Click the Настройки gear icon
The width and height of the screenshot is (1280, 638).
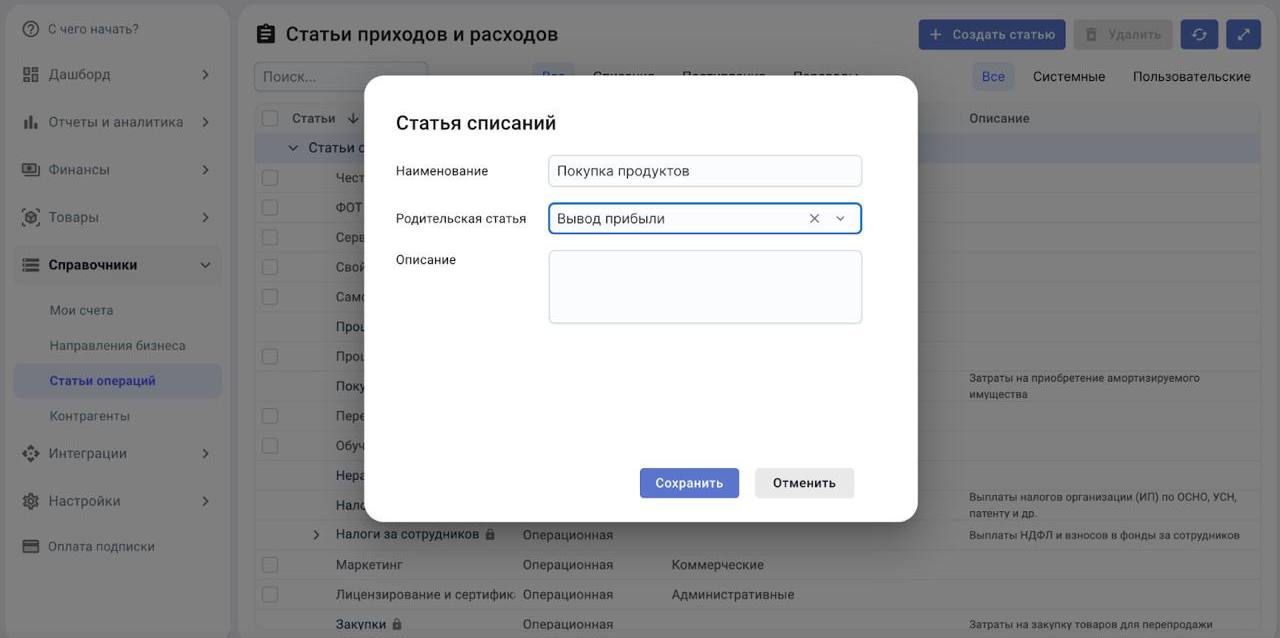point(30,501)
